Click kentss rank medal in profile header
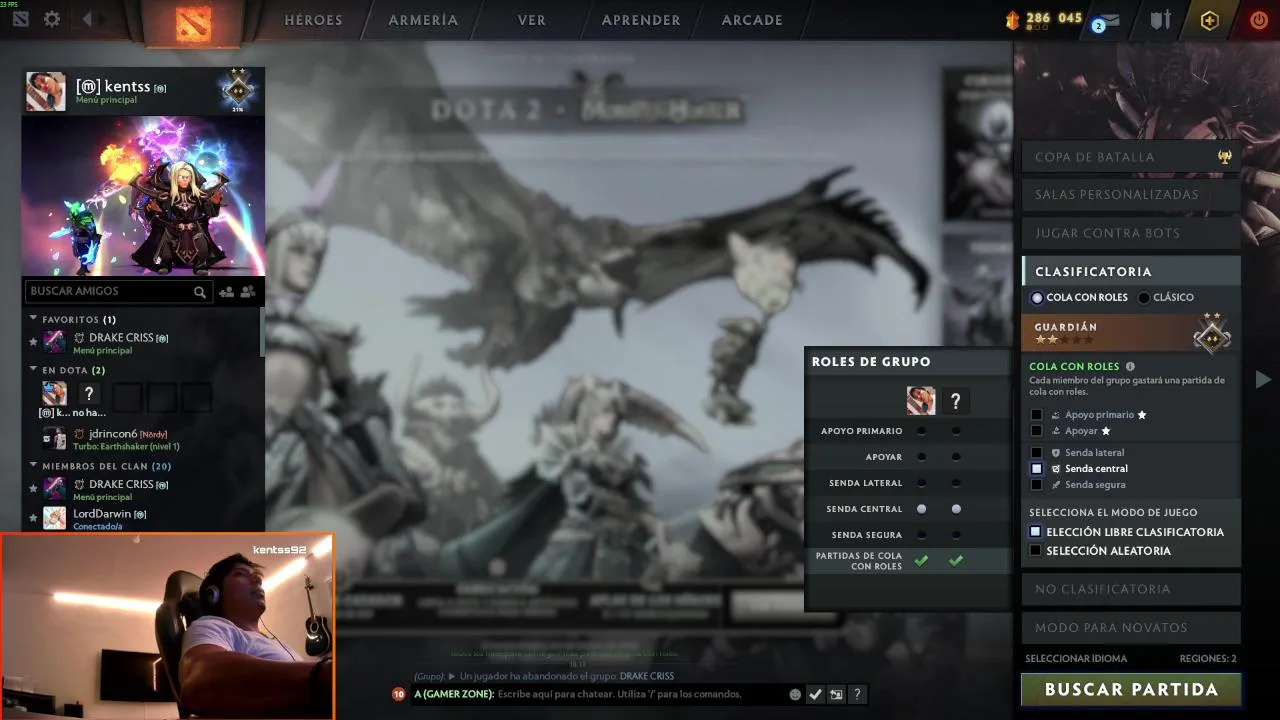Screen dimensions: 1280x720 238,90
